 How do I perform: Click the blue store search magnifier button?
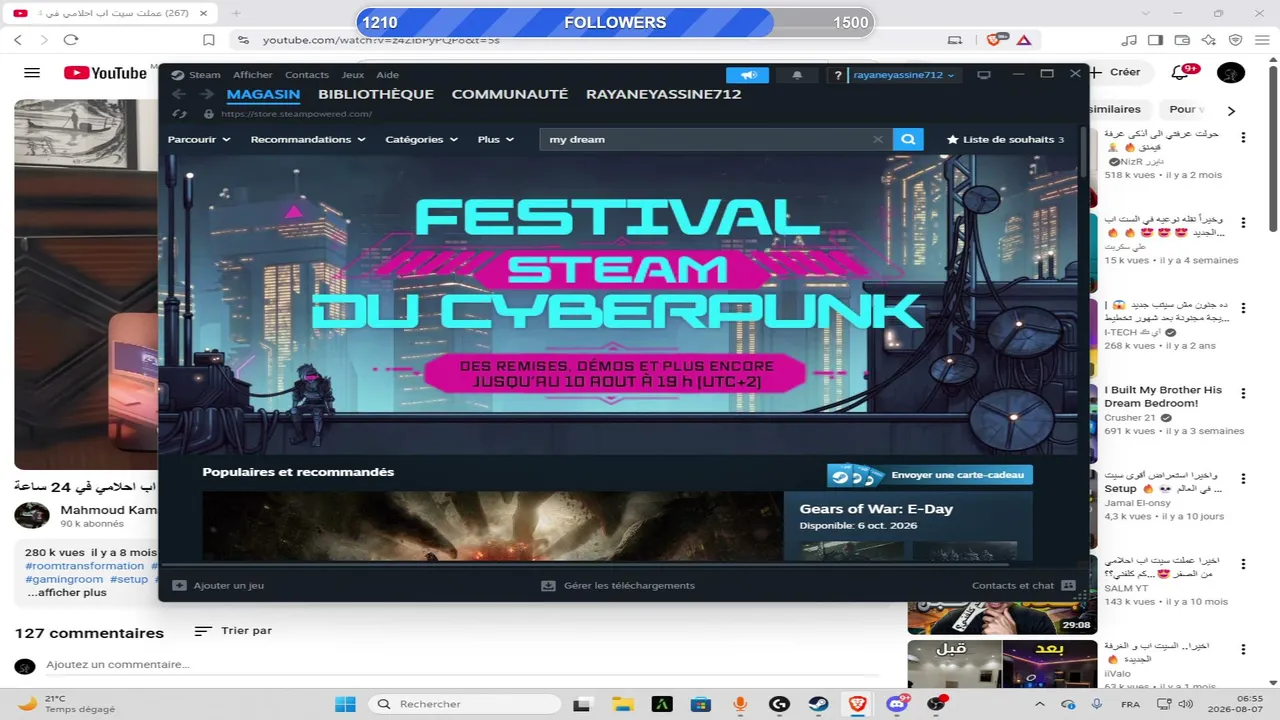tap(908, 139)
